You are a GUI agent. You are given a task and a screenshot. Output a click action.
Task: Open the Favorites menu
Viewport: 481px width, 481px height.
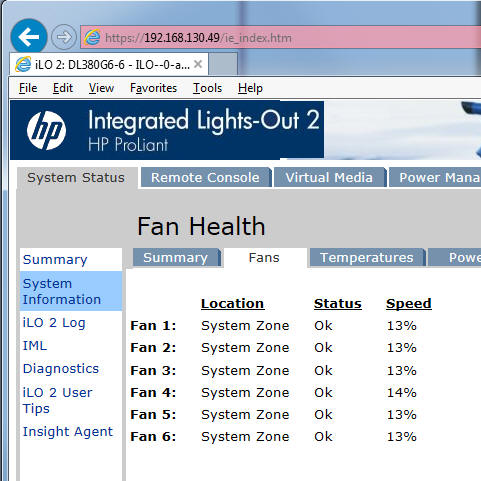[x=153, y=88]
